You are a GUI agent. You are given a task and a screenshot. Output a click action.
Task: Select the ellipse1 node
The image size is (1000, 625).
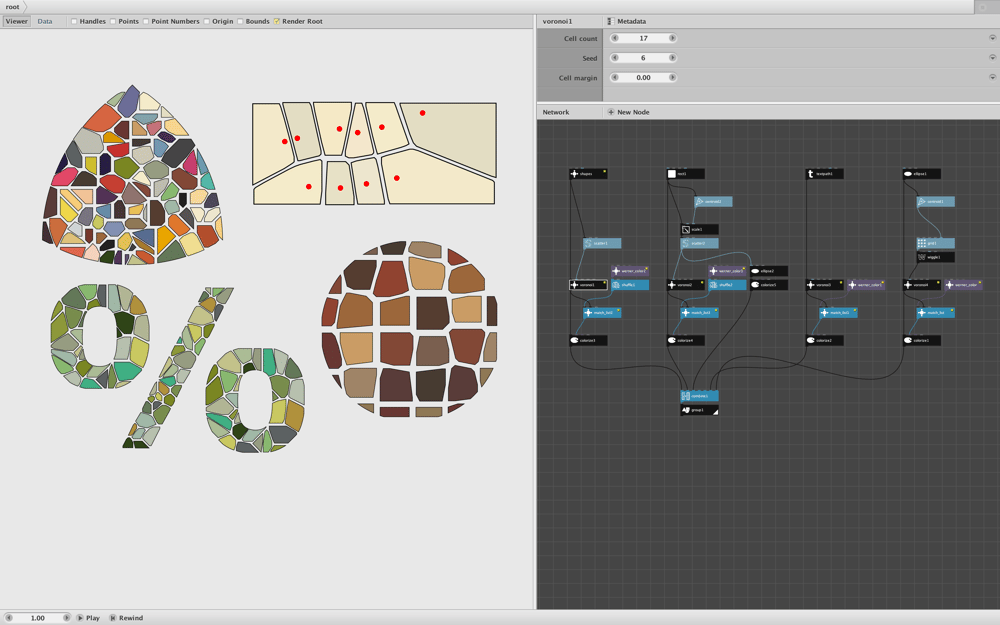click(922, 173)
